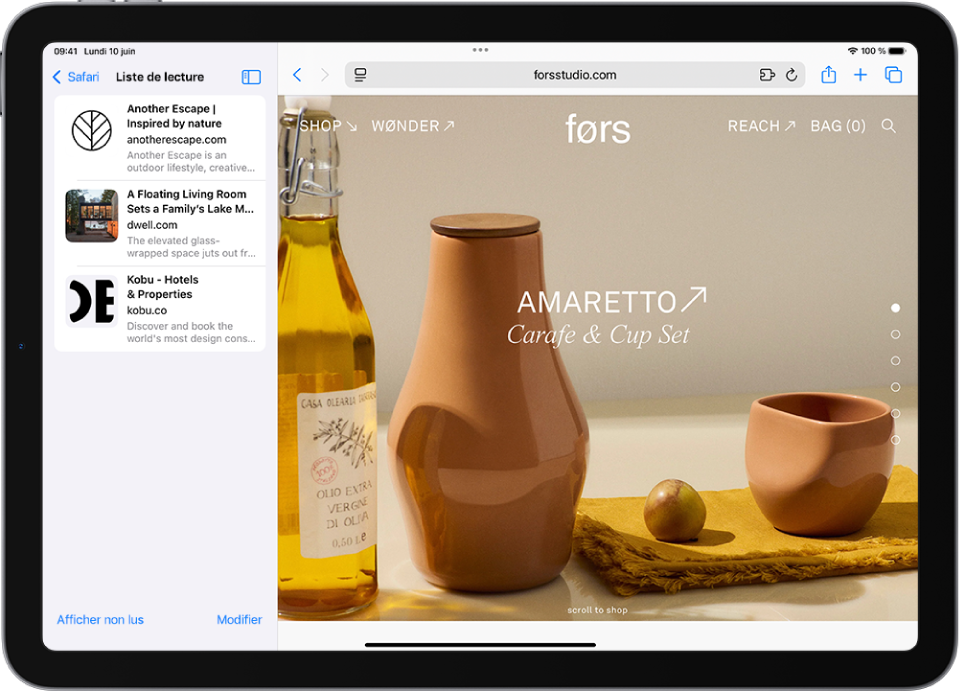Image resolution: width=960 pixels, height=692 pixels.
Task: Open the WØNDER menu link
Action: 412,126
